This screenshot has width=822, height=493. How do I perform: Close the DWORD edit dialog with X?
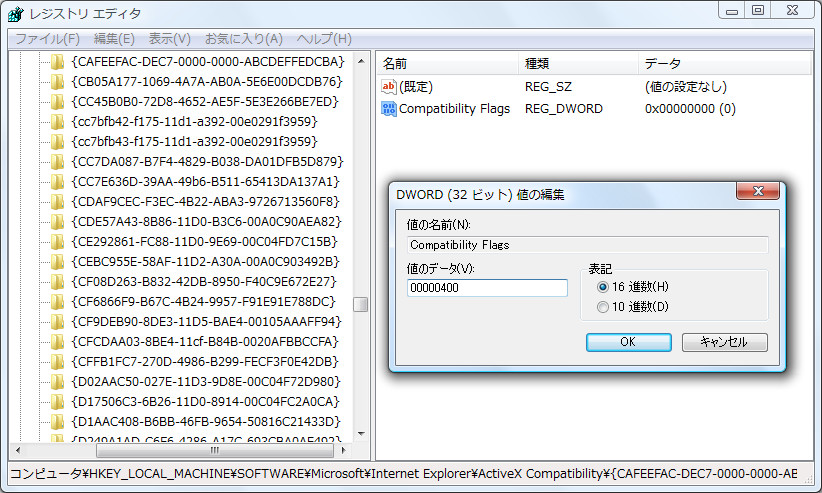point(758,191)
